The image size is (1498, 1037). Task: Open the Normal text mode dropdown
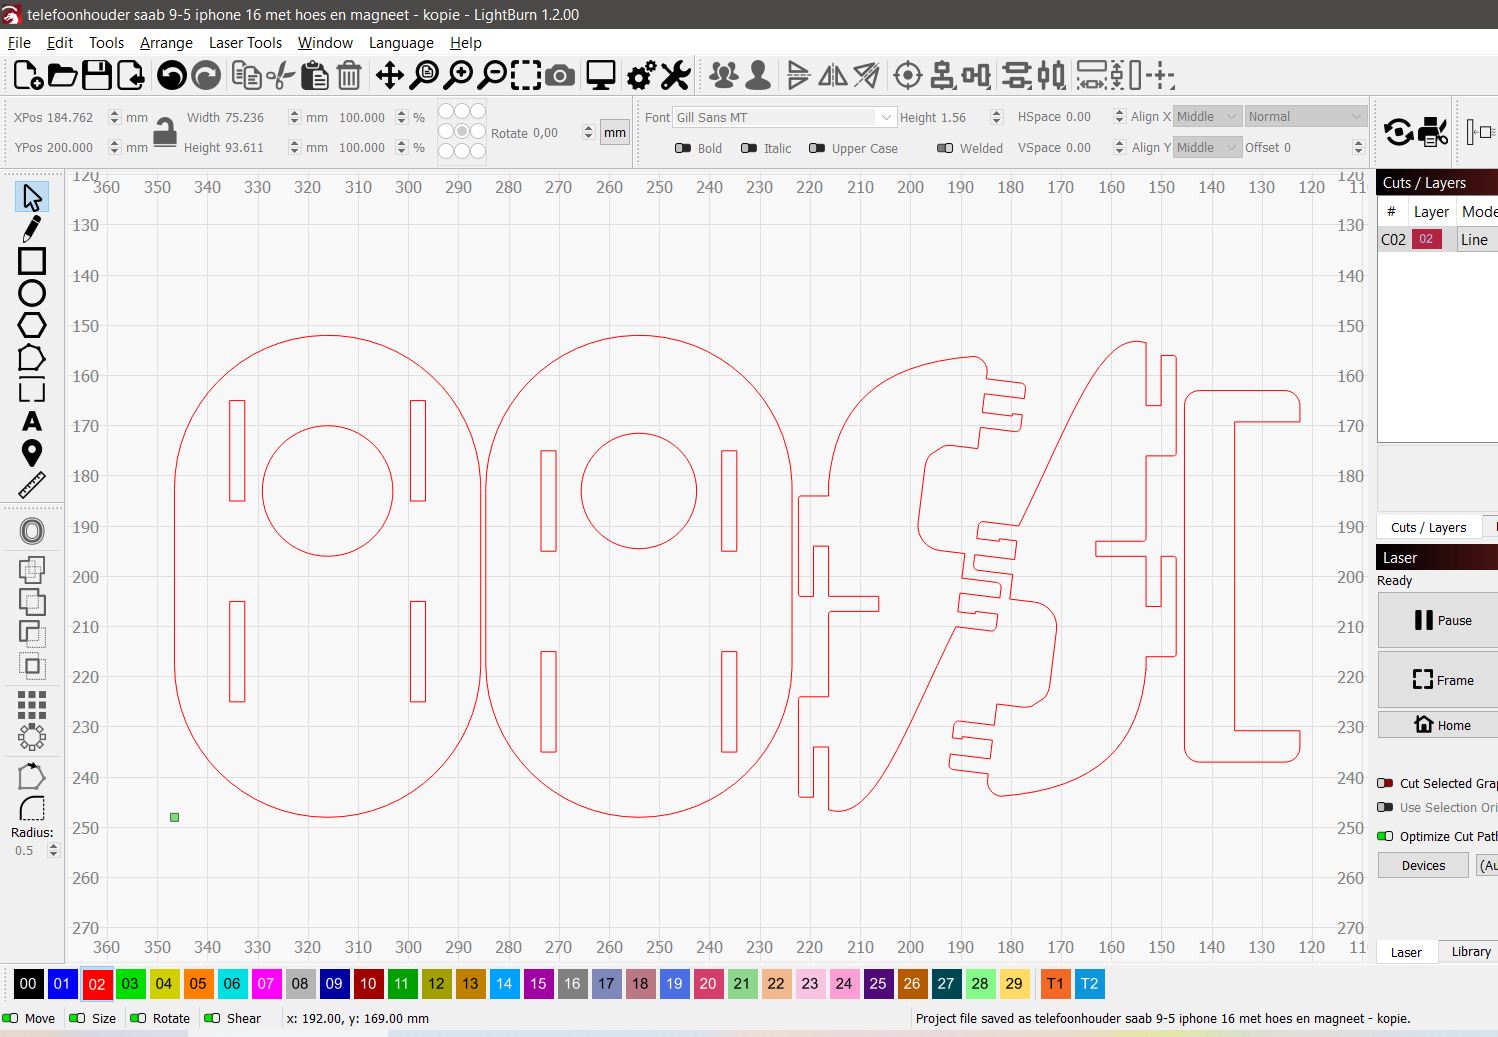click(x=1305, y=117)
